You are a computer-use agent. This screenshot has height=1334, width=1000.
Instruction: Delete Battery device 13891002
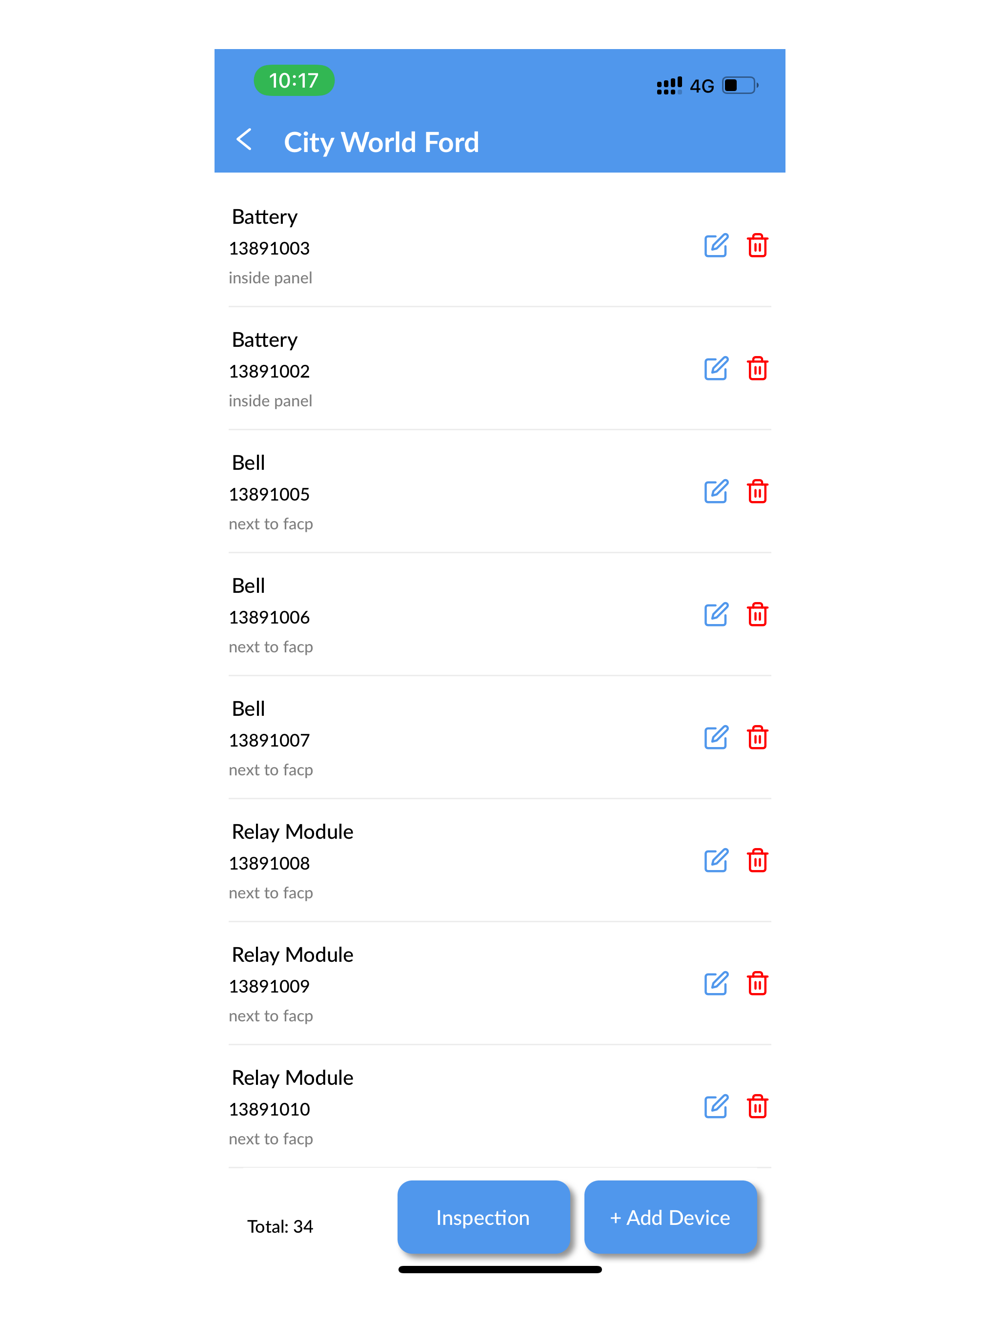click(757, 368)
